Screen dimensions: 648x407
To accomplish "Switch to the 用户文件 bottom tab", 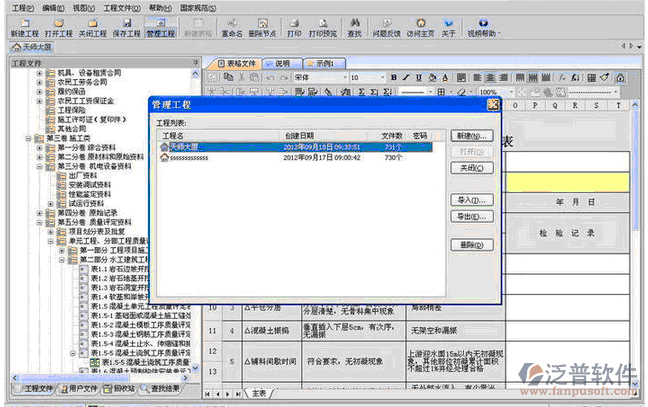I will click(78, 387).
